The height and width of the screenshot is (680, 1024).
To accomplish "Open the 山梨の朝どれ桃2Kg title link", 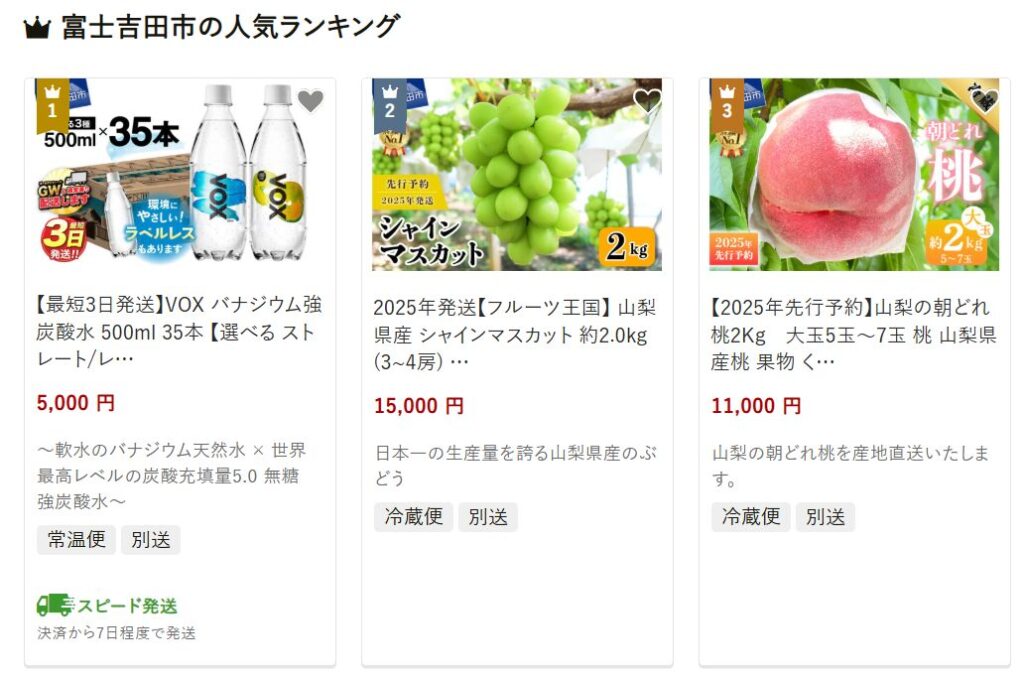I will pos(854,334).
